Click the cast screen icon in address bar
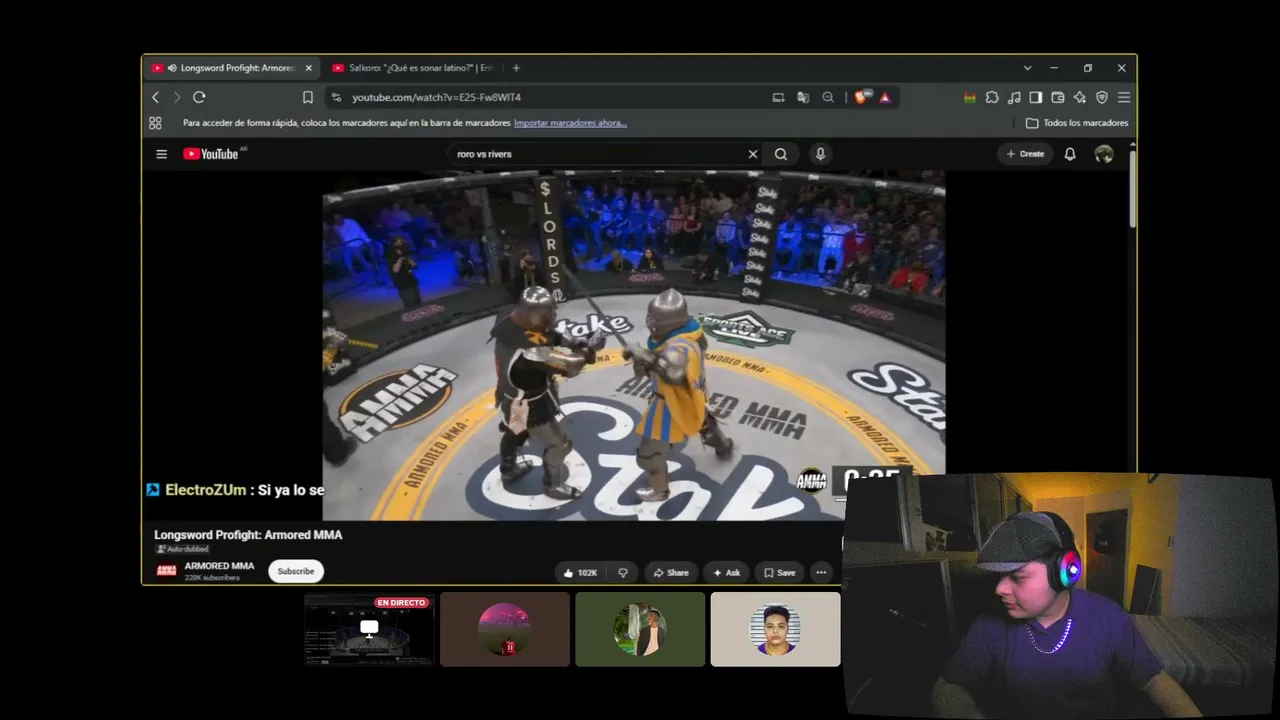This screenshot has width=1280, height=720. (x=778, y=97)
